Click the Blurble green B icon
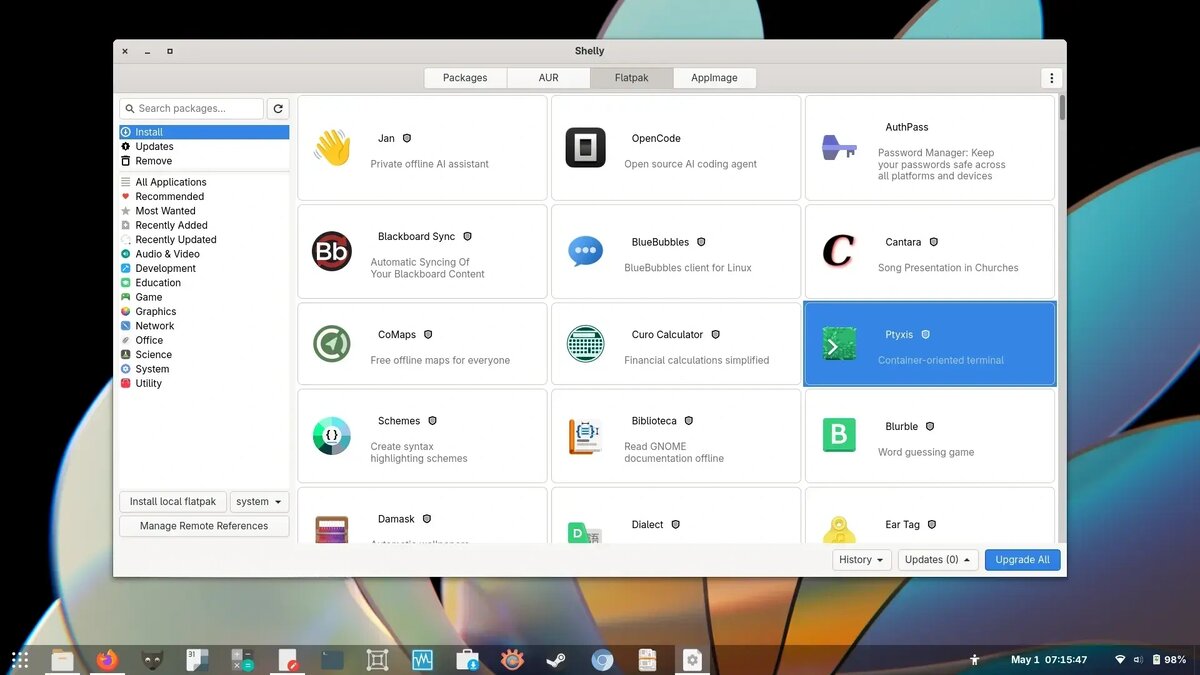1200x675 pixels. pyautogui.click(x=839, y=436)
